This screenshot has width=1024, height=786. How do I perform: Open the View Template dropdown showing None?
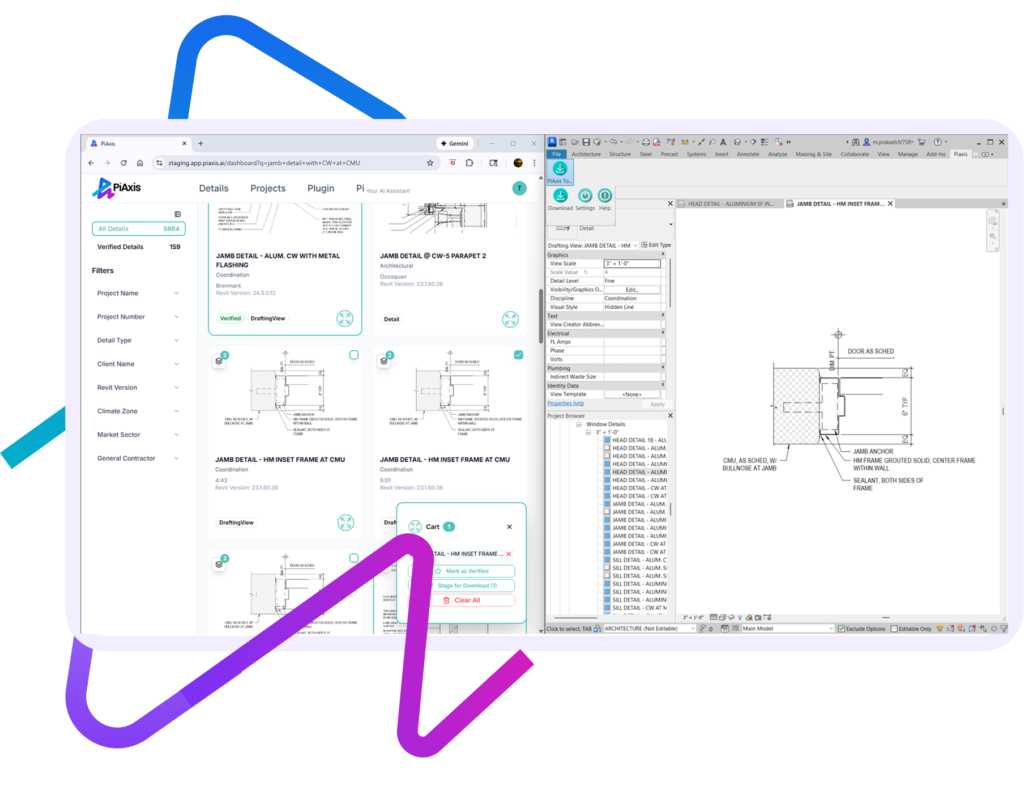[633, 393]
